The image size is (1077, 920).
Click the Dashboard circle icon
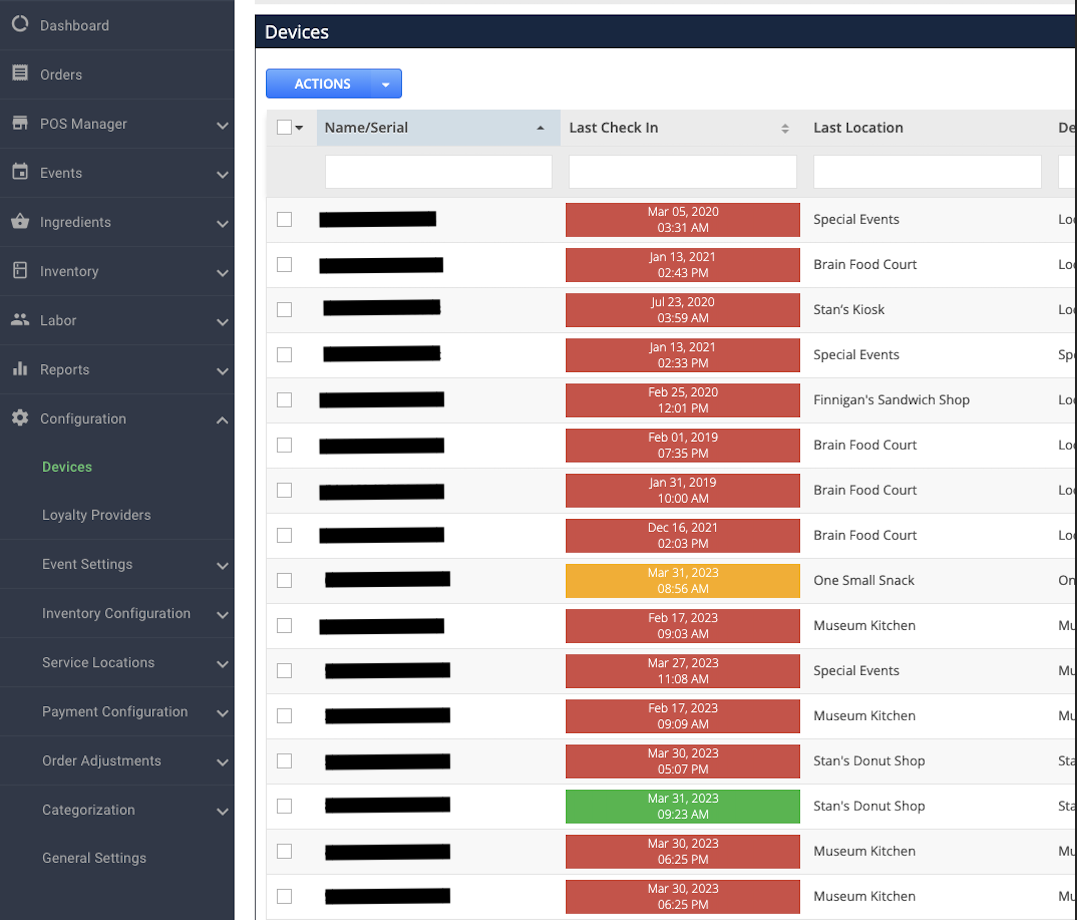[20, 24]
